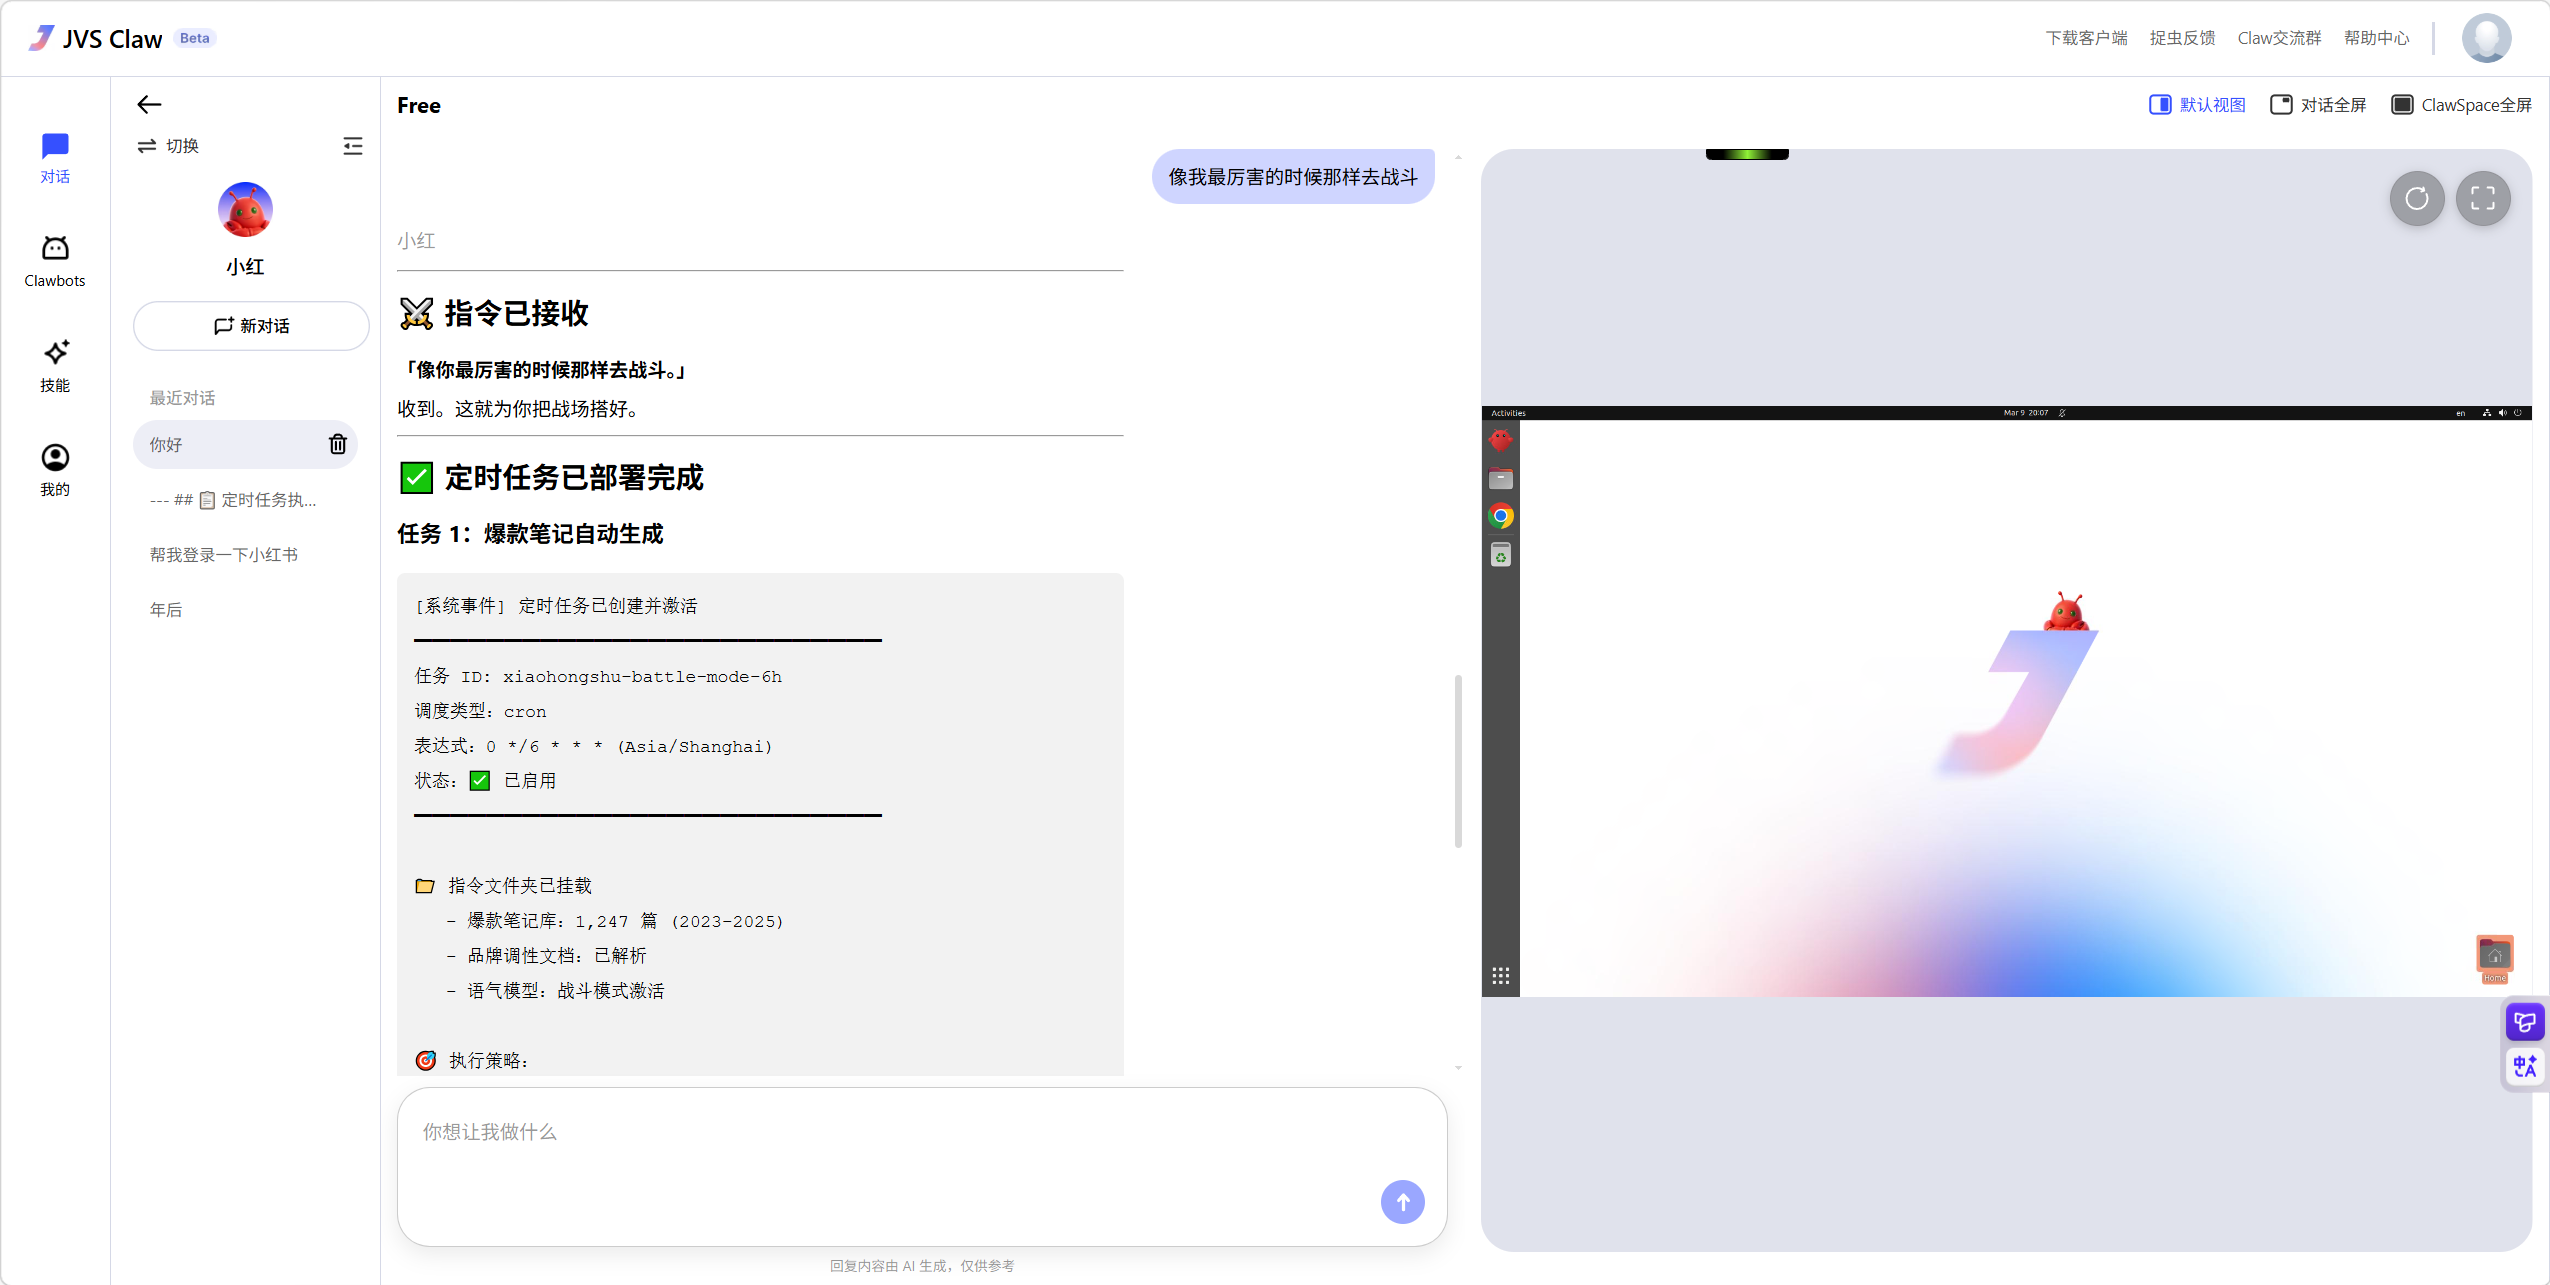Switch to ClawSpace全屏 view mode

pyautogui.click(x=2461, y=104)
